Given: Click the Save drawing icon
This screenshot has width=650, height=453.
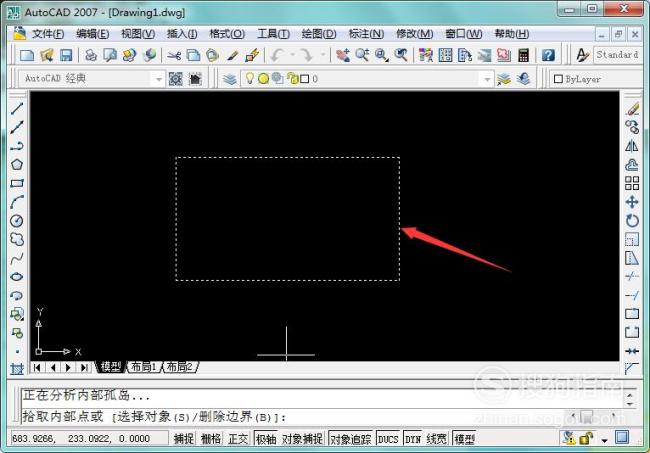Looking at the screenshot, I should [66, 55].
